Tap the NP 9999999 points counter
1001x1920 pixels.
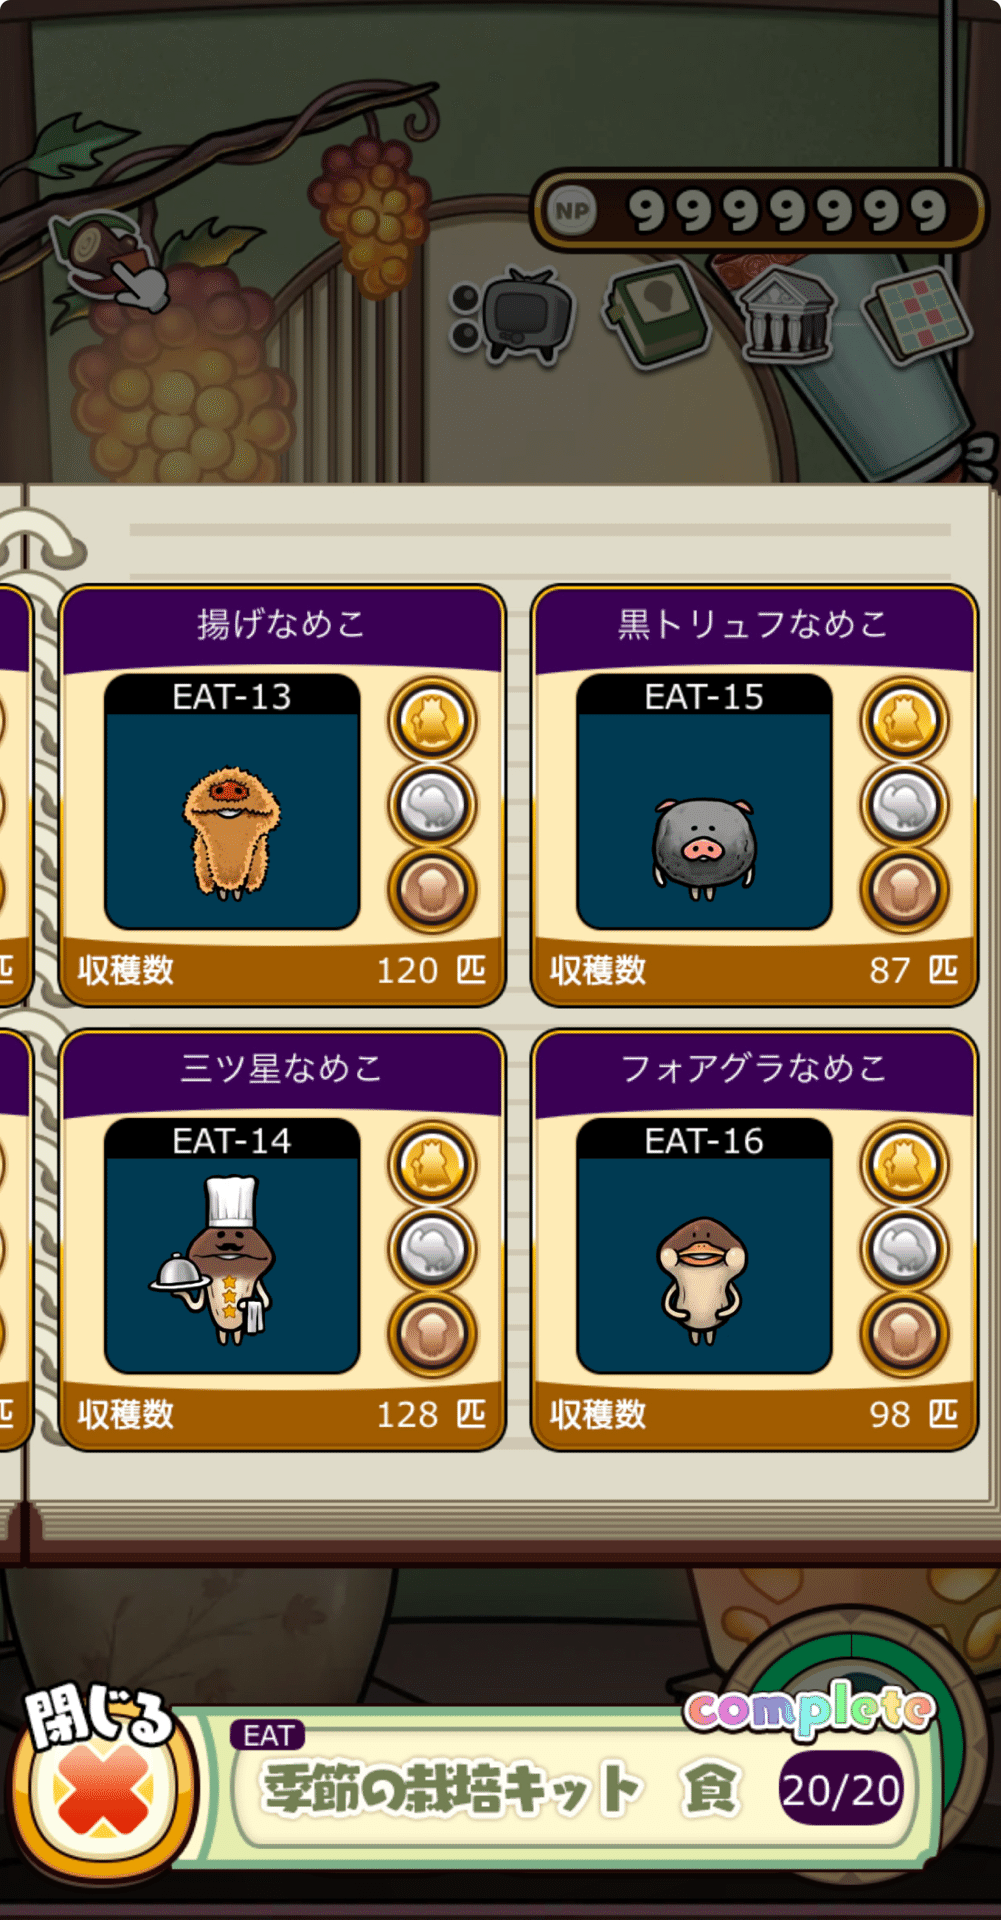point(760,211)
